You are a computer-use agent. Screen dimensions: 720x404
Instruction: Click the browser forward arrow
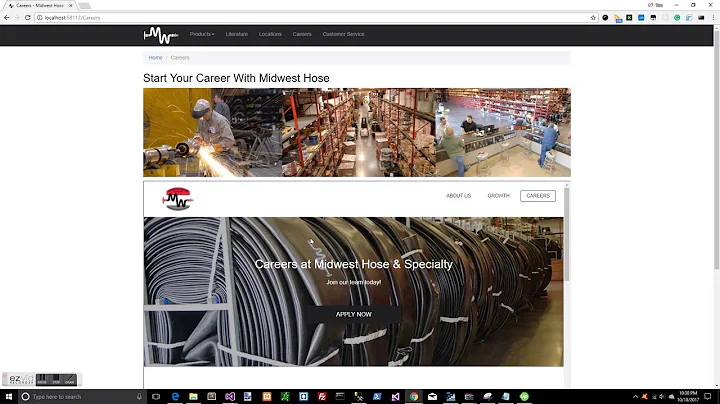(17, 17)
